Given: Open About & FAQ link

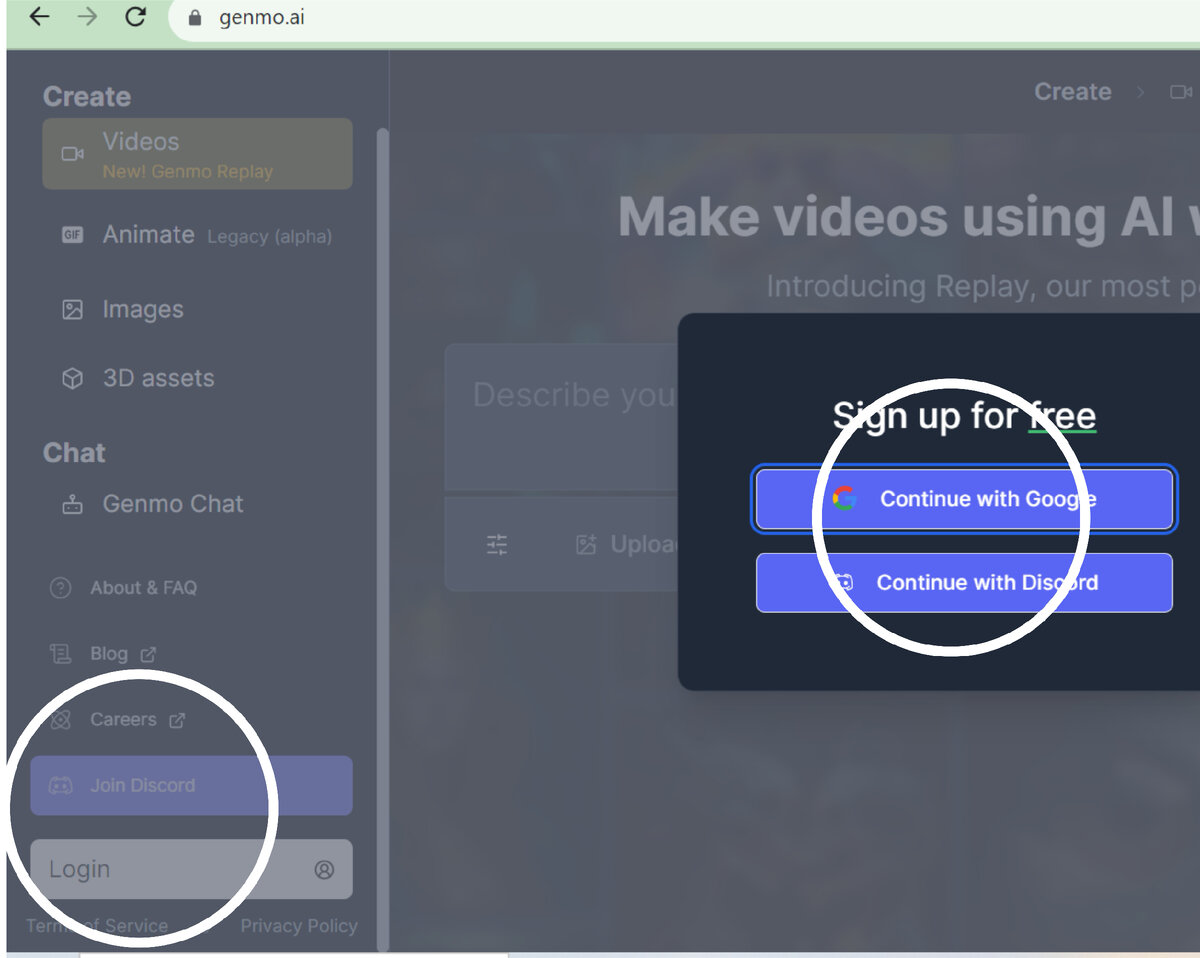Looking at the screenshot, I should pos(143,588).
